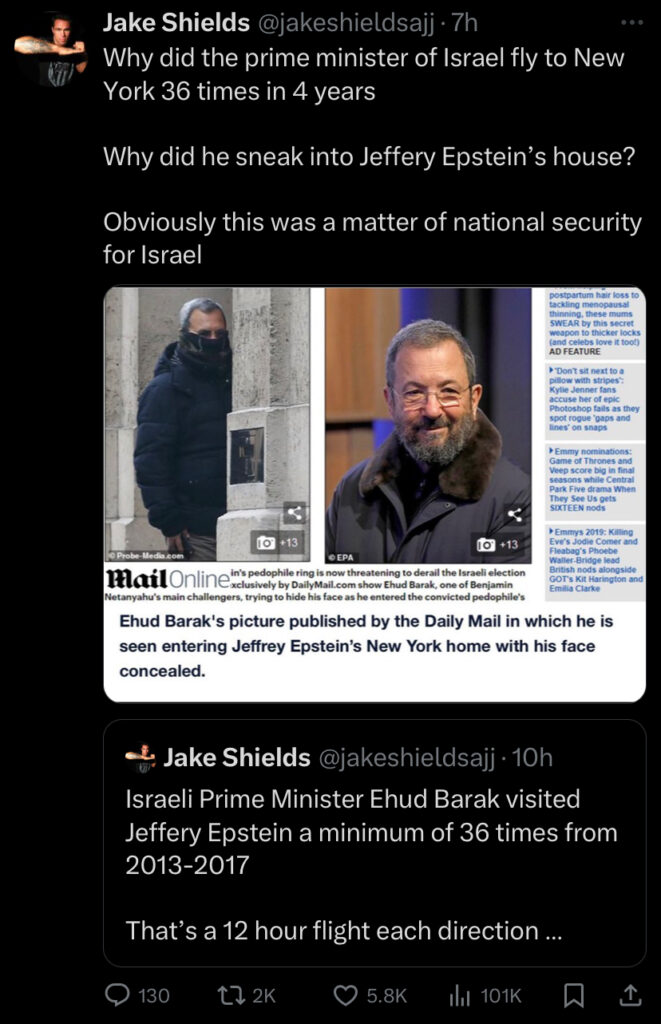Bookmark this post
Screen dimensions: 661x1024
(573, 995)
